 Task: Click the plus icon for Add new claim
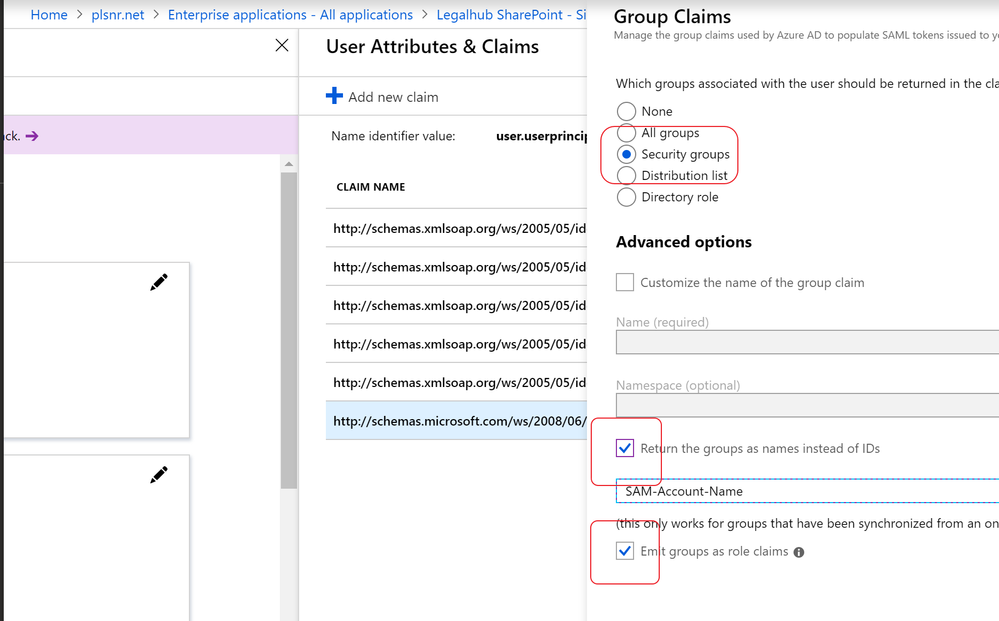click(x=334, y=96)
